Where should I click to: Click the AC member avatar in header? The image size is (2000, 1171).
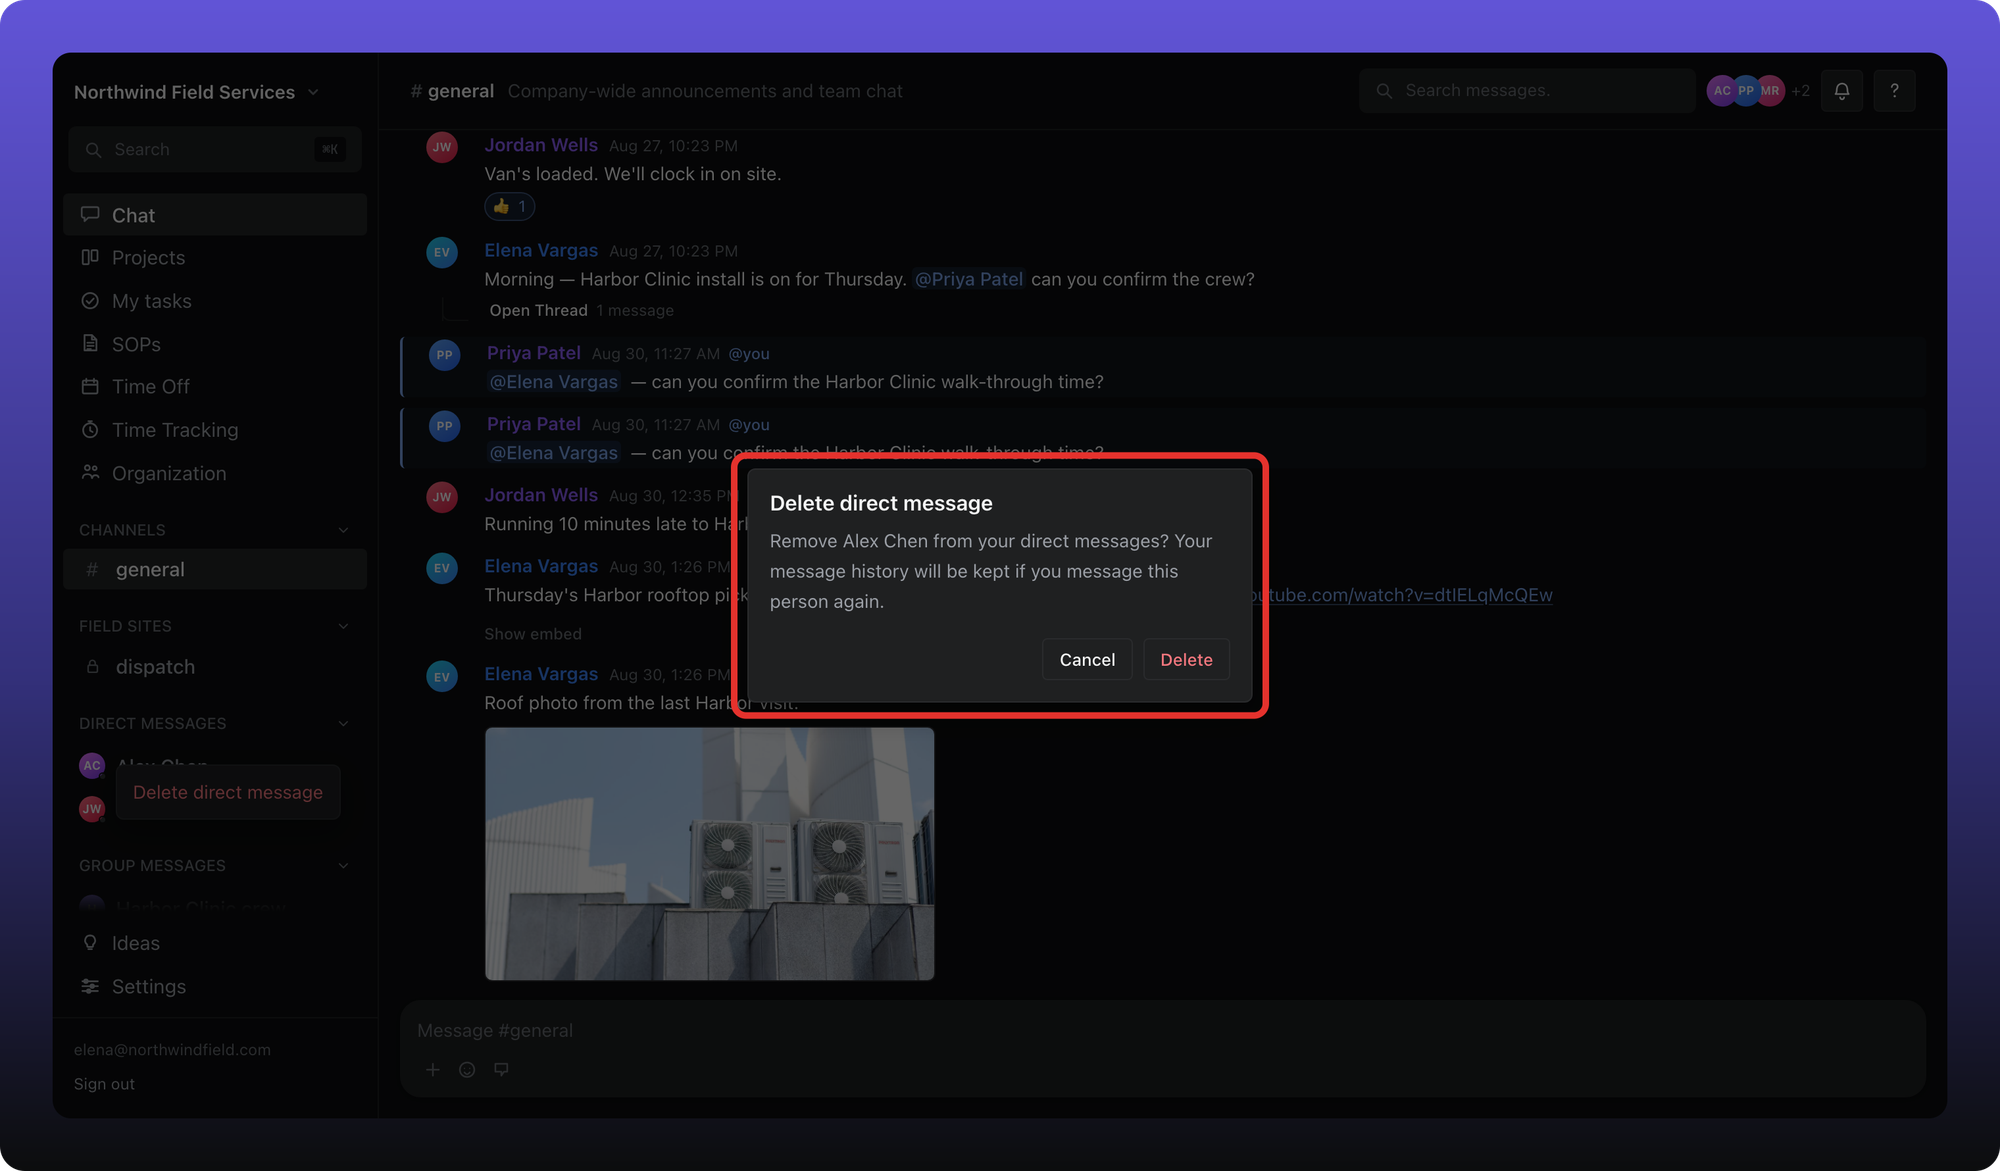pos(1721,91)
